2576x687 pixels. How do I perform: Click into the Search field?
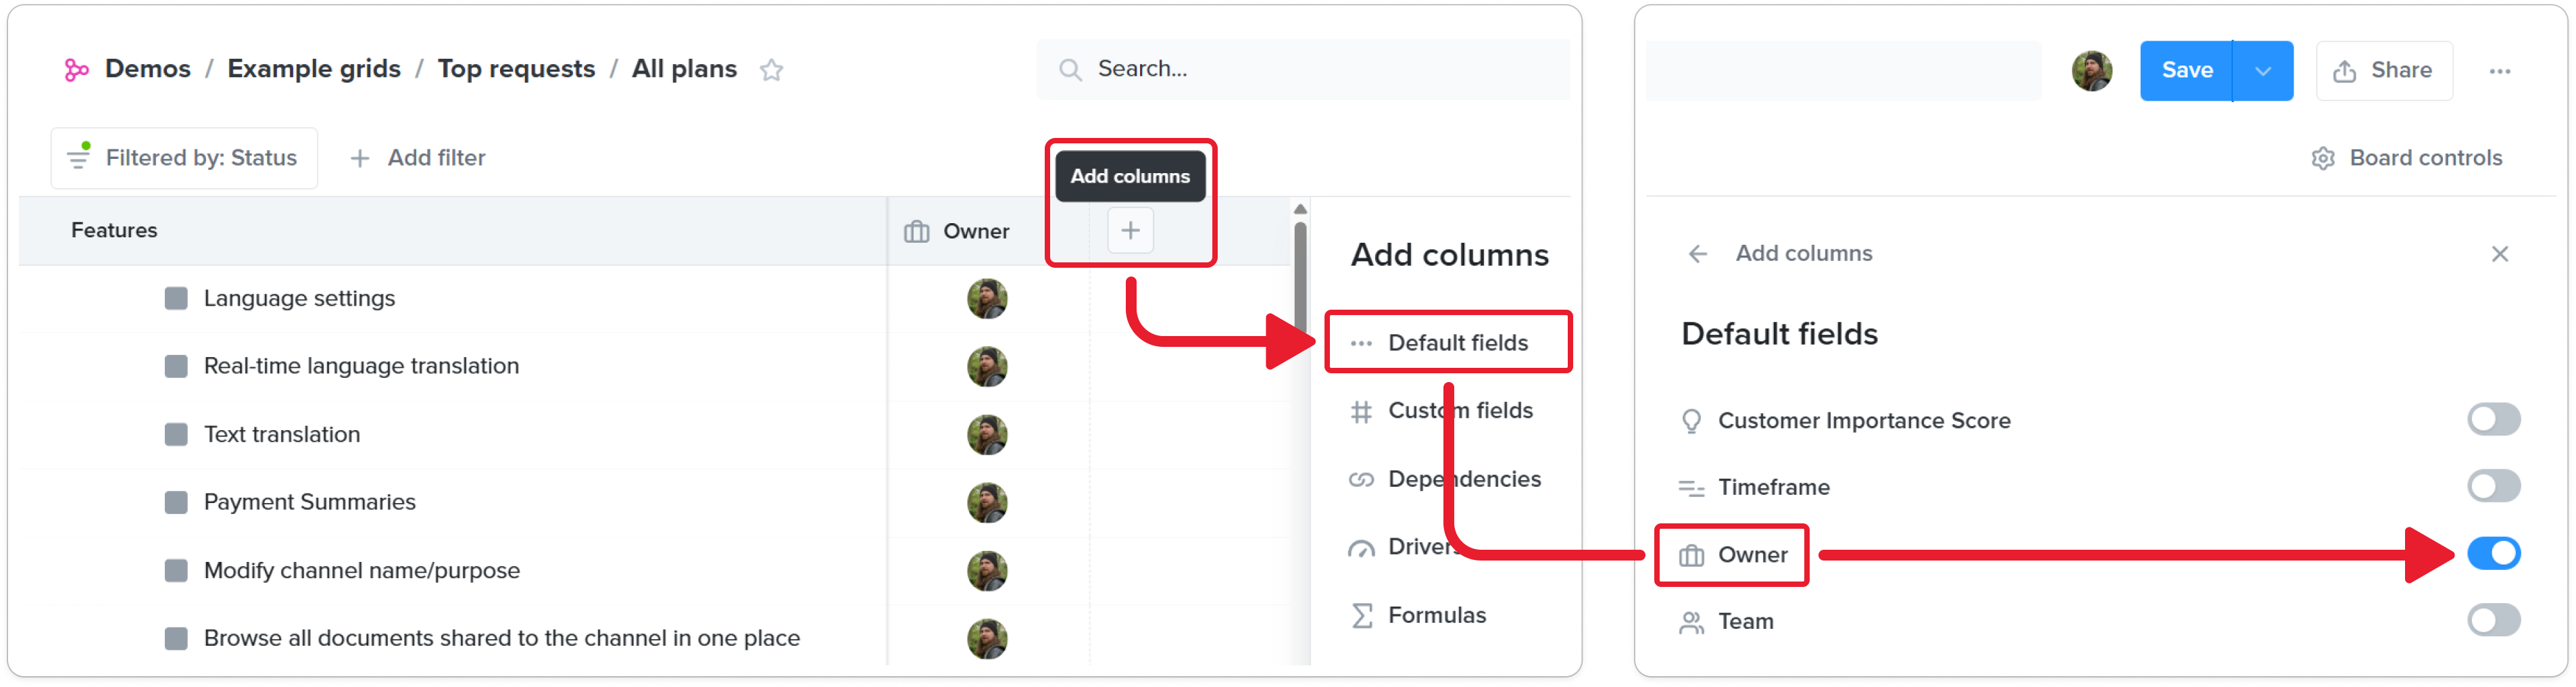coord(1302,69)
